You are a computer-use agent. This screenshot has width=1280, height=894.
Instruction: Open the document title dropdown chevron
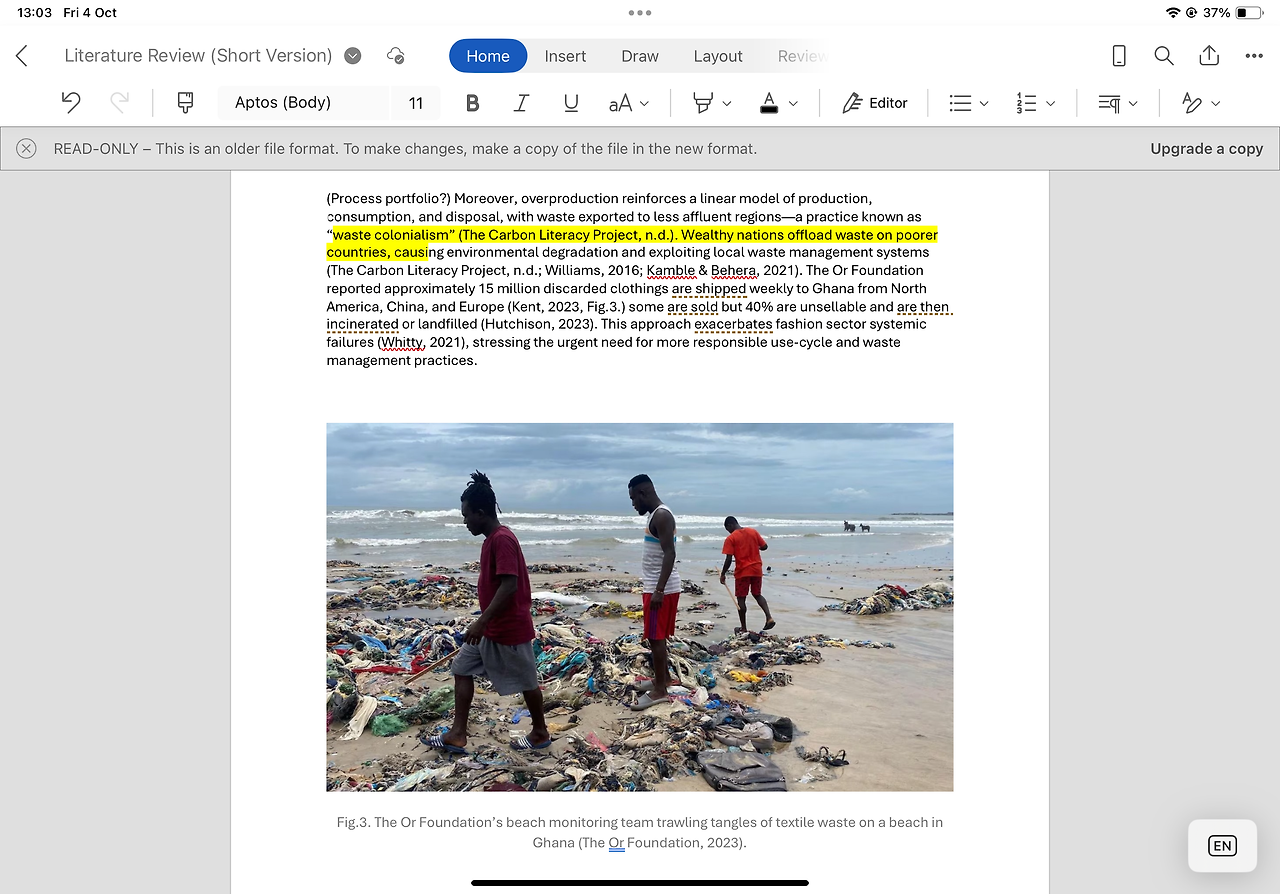352,56
